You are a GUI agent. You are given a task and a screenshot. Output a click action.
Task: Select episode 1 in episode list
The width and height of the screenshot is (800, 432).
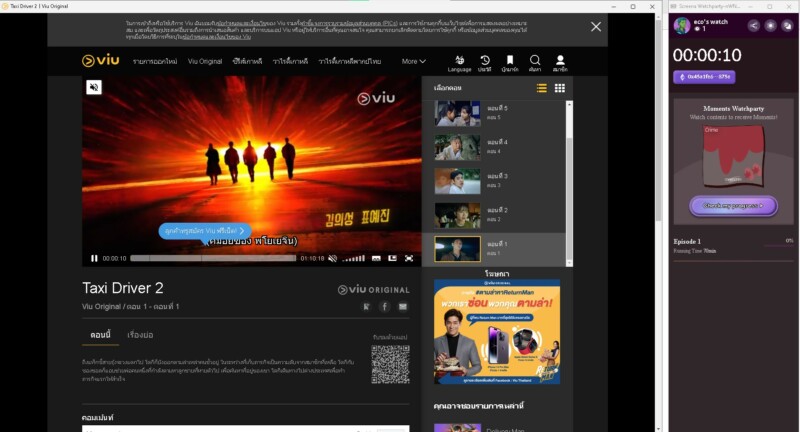494,249
